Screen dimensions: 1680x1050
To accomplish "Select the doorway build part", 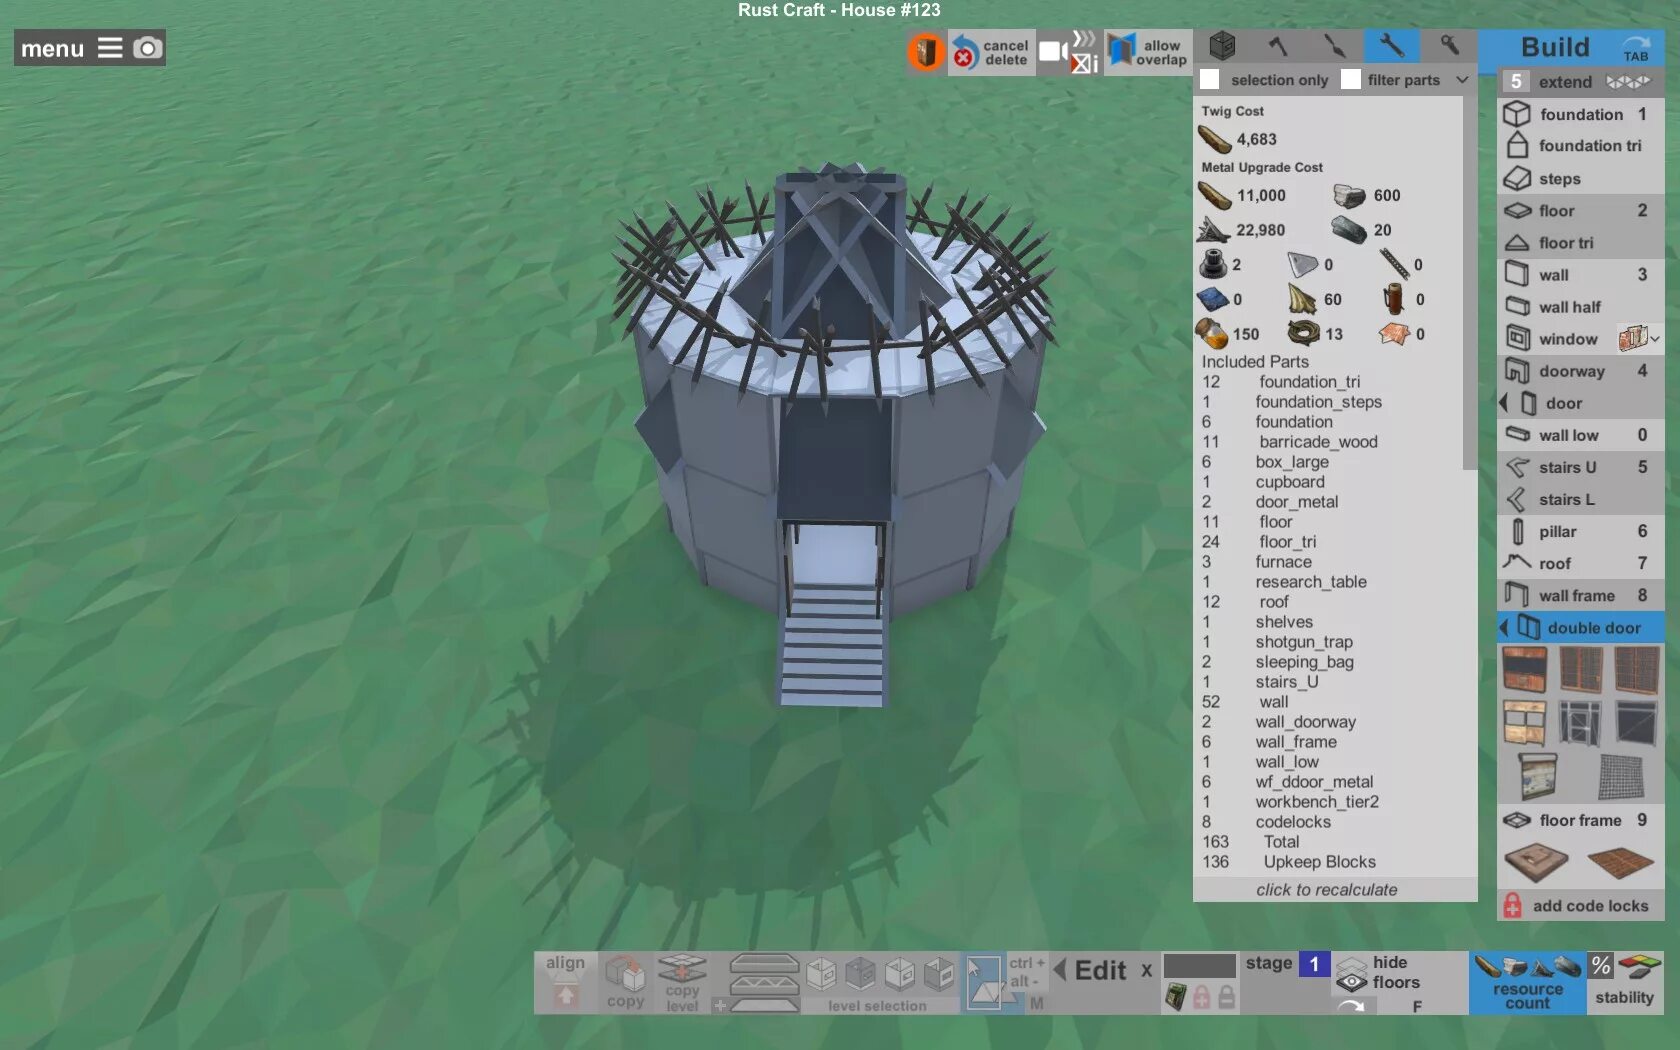I will click(1581, 371).
